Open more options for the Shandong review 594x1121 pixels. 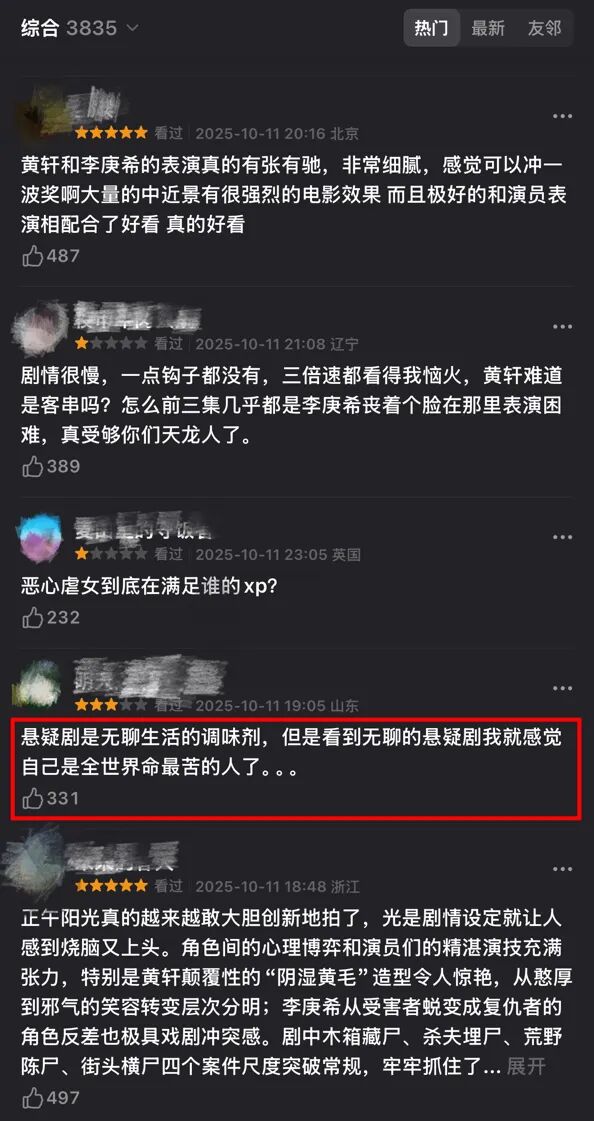pyautogui.click(x=563, y=688)
